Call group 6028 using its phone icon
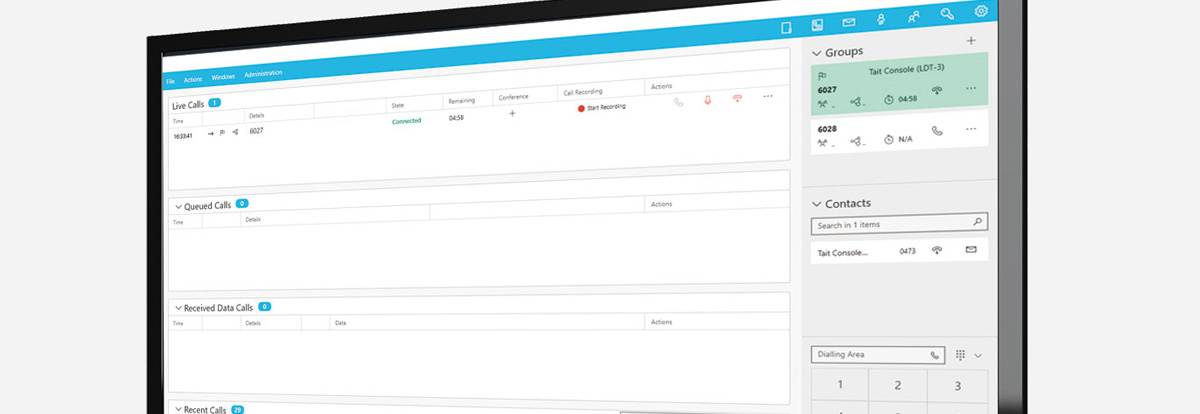The height and width of the screenshot is (414, 1200). coord(937,130)
